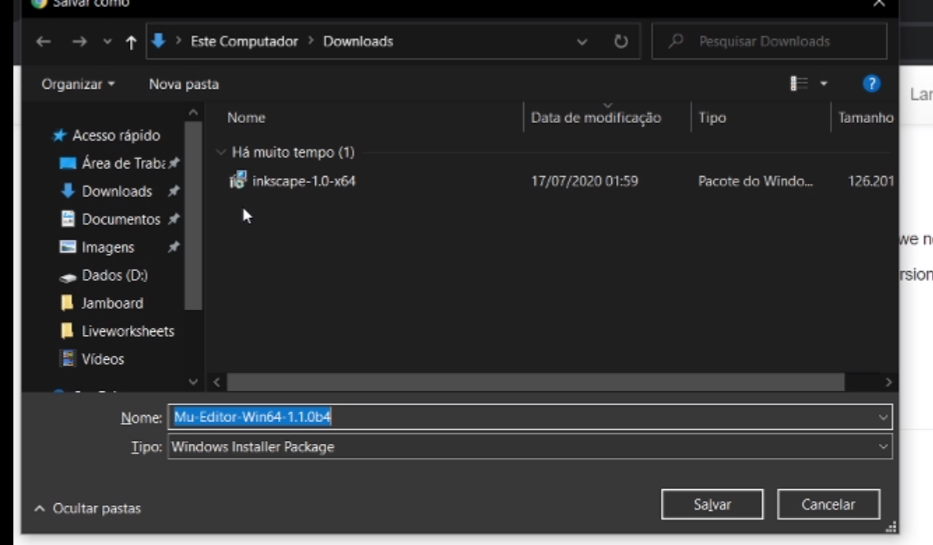This screenshot has height=545, width=933.
Task: Click the Imagens picture icon
Action: [68, 246]
